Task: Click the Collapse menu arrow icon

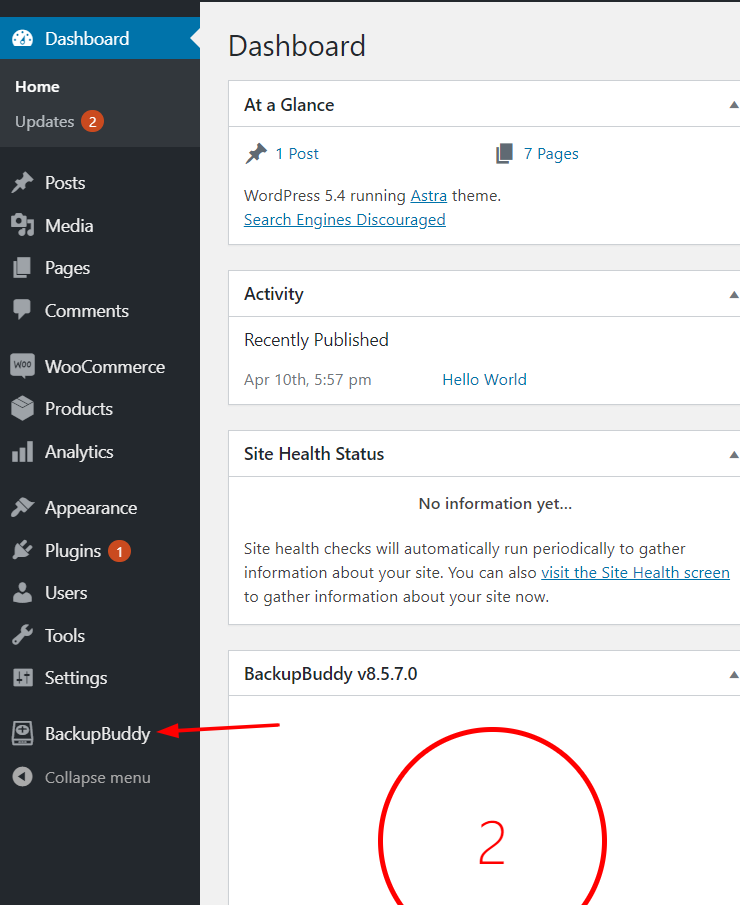Action: (x=23, y=777)
